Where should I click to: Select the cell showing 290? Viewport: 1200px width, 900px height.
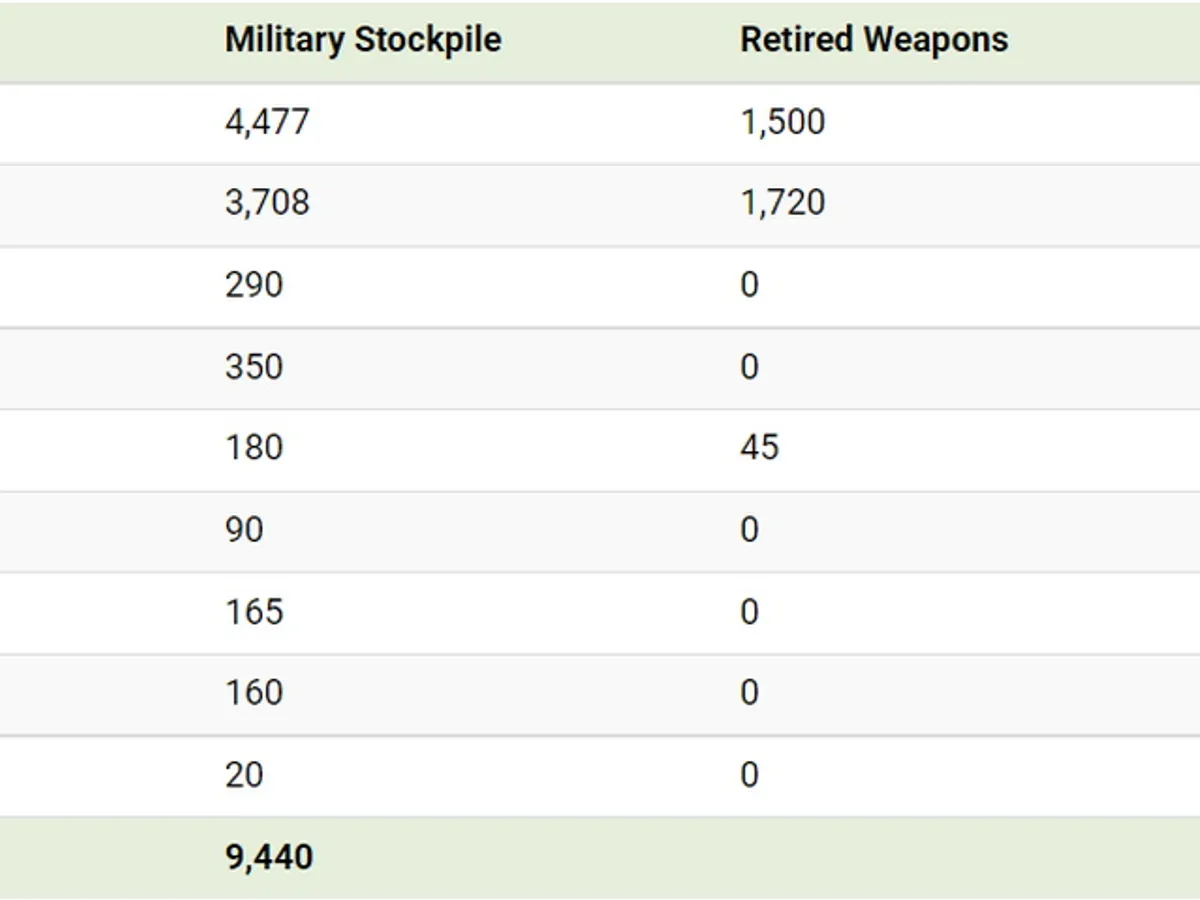[x=254, y=285]
